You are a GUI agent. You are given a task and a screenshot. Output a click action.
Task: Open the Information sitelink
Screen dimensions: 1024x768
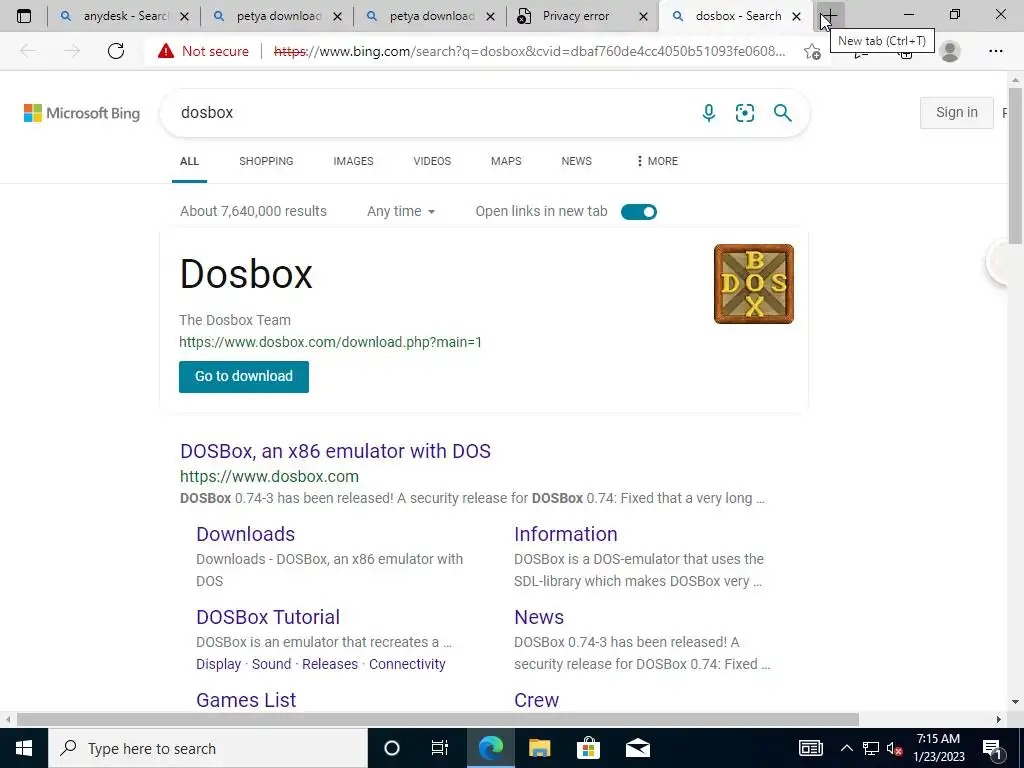point(566,534)
